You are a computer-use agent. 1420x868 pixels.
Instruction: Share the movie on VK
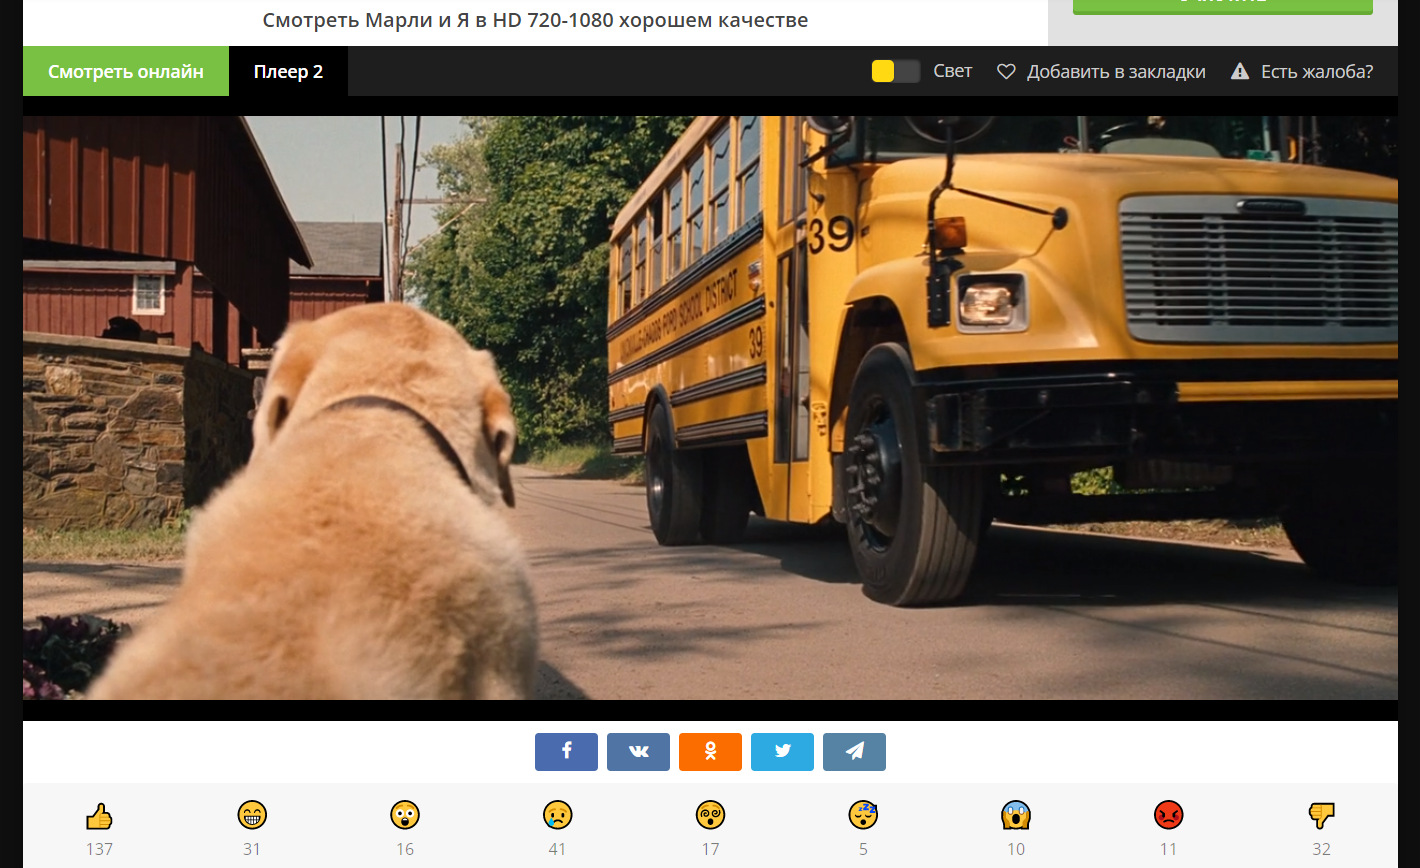(x=638, y=752)
